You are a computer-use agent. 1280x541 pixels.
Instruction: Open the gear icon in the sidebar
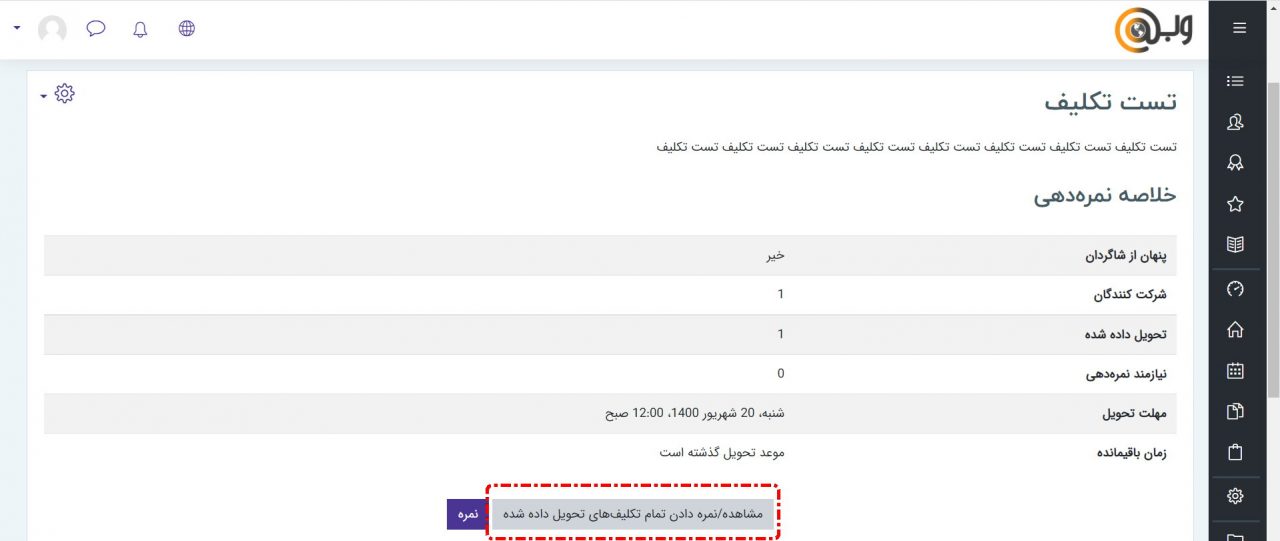(1235, 496)
